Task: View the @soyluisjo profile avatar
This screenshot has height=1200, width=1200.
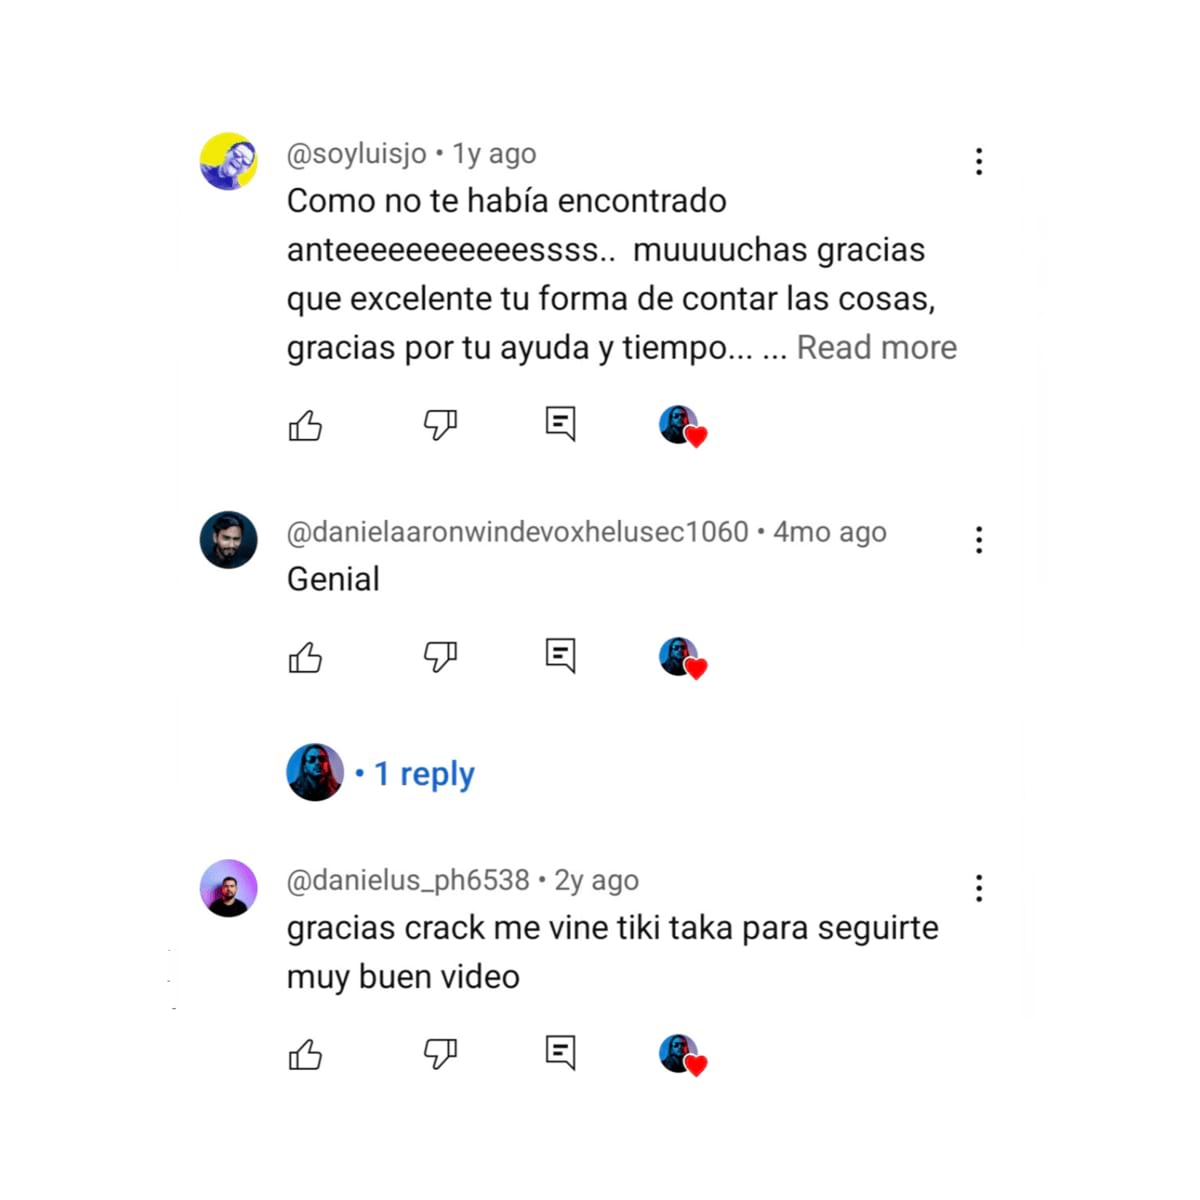Action: click(229, 161)
